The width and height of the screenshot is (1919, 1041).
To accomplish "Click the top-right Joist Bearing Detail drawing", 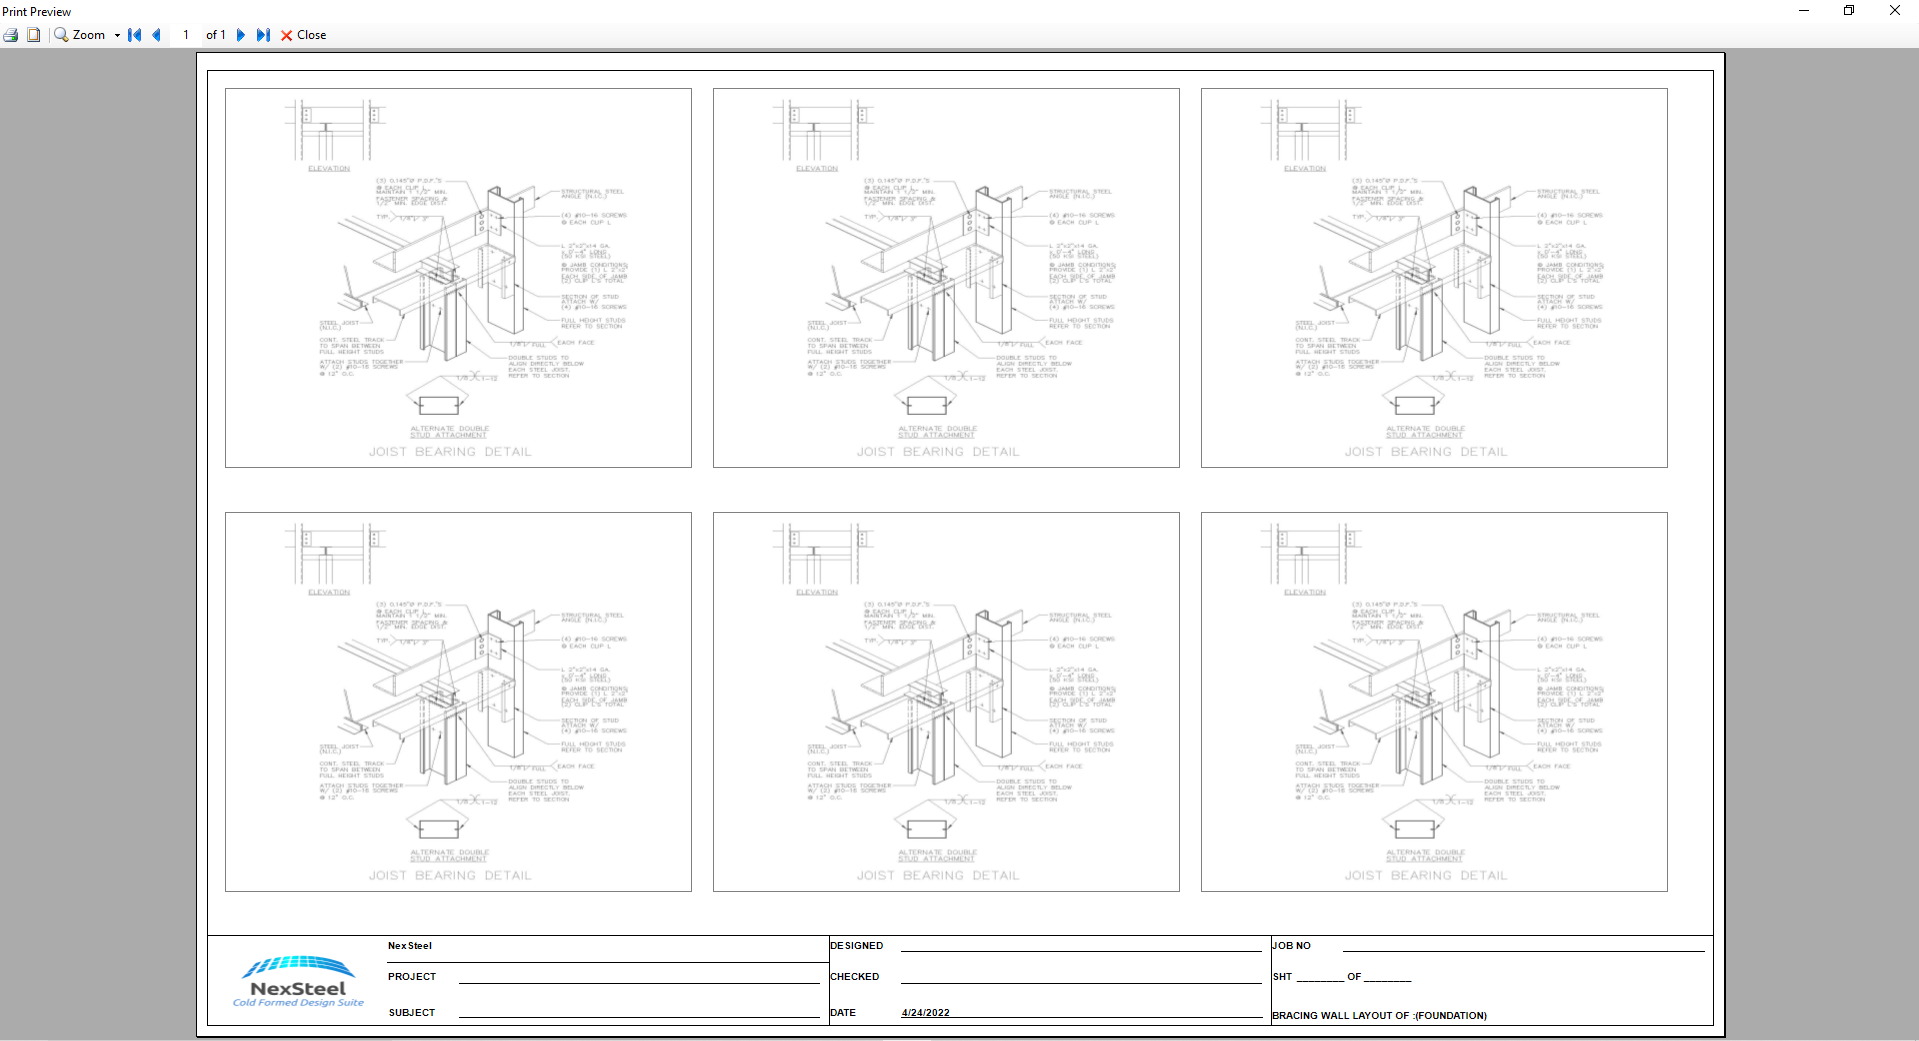I will pos(1434,278).
